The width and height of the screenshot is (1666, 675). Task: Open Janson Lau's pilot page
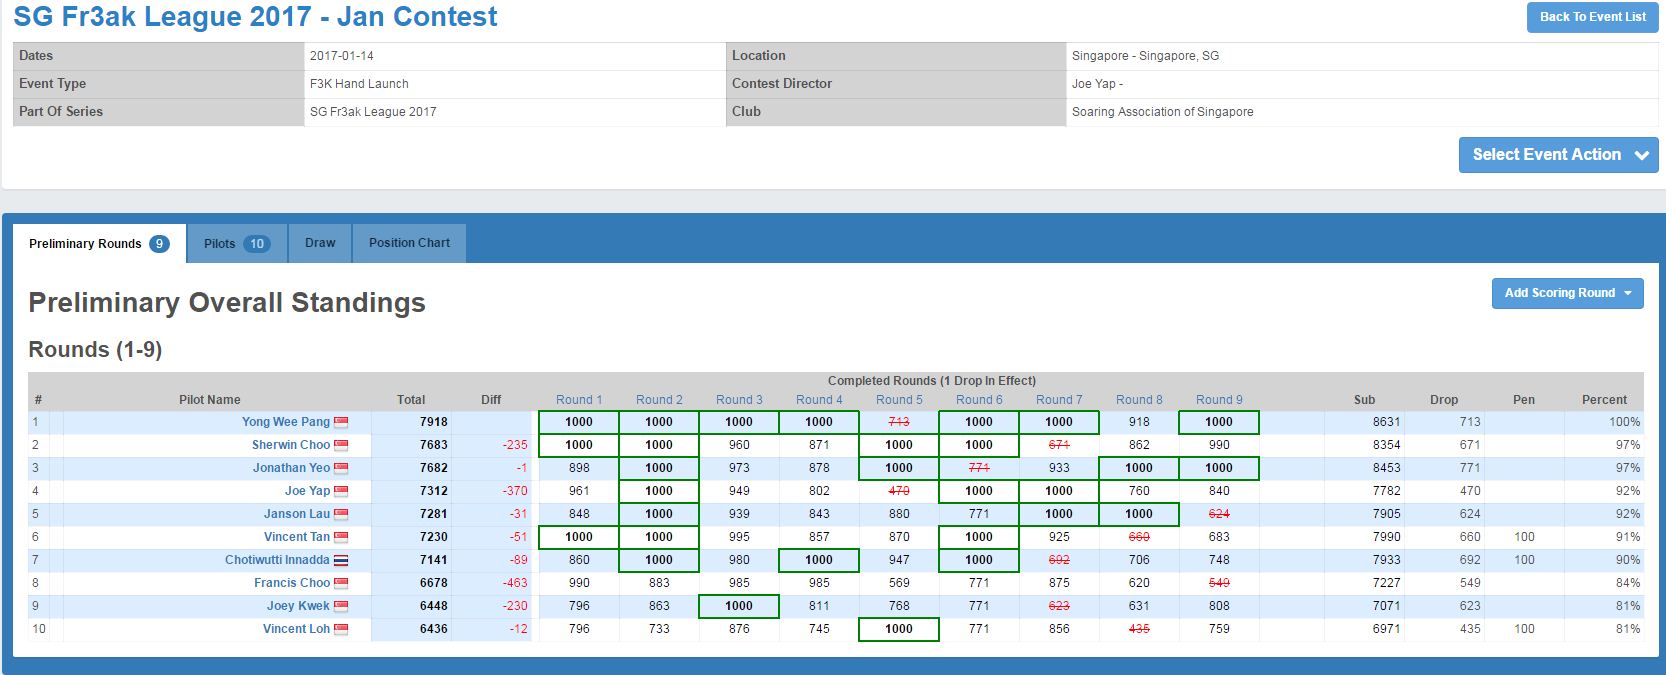296,514
